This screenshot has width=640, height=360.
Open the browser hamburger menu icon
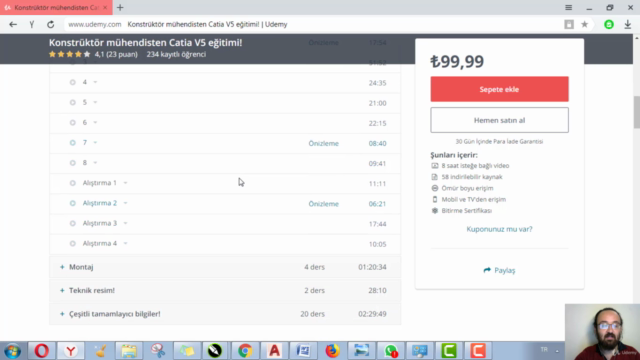tap(569, 7)
